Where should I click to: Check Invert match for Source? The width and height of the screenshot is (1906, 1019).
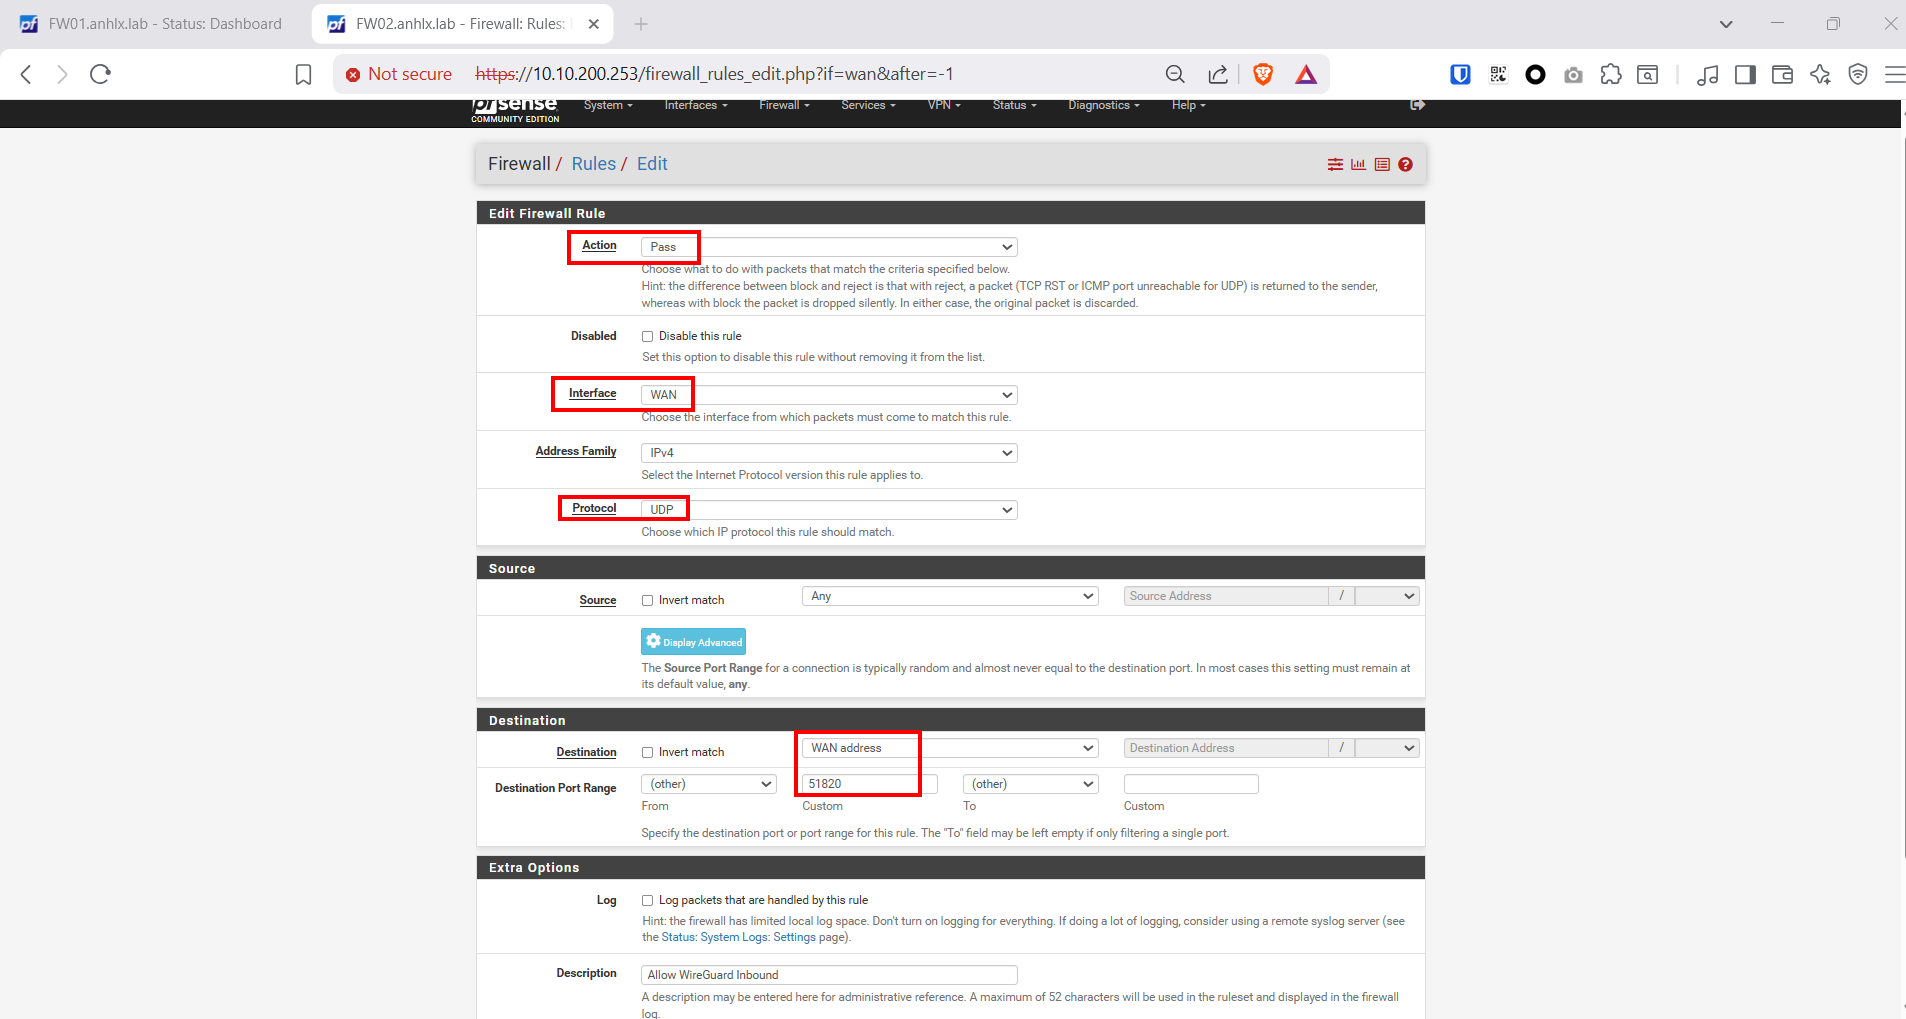pos(647,601)
